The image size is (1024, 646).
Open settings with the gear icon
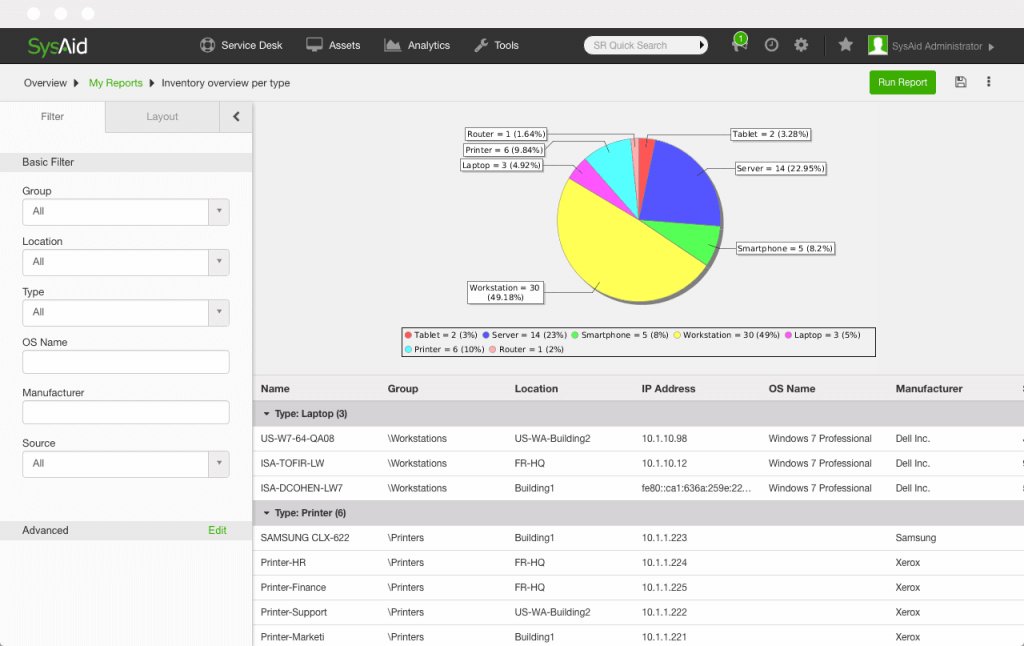coord(801,45)
